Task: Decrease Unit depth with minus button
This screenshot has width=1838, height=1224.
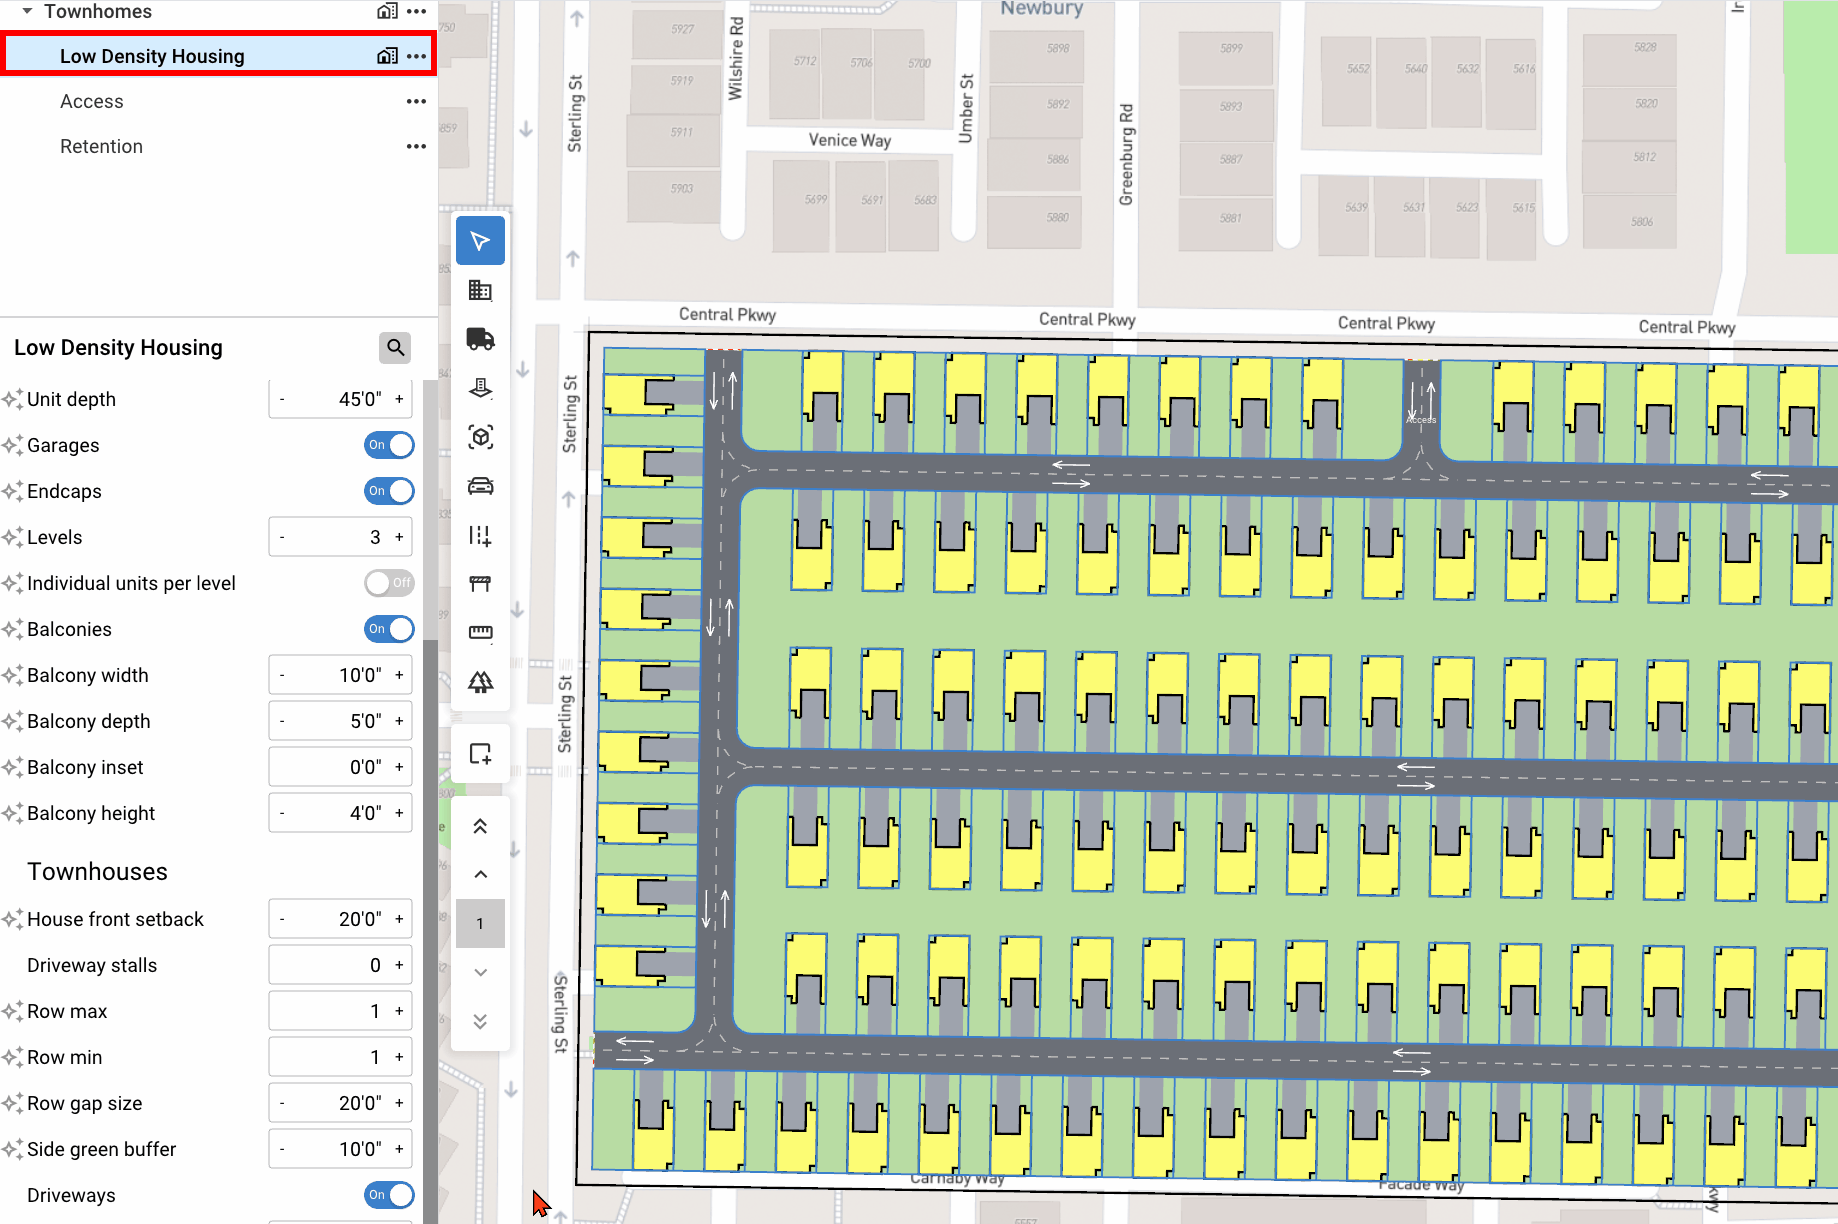Action: [x=282, y=399]
